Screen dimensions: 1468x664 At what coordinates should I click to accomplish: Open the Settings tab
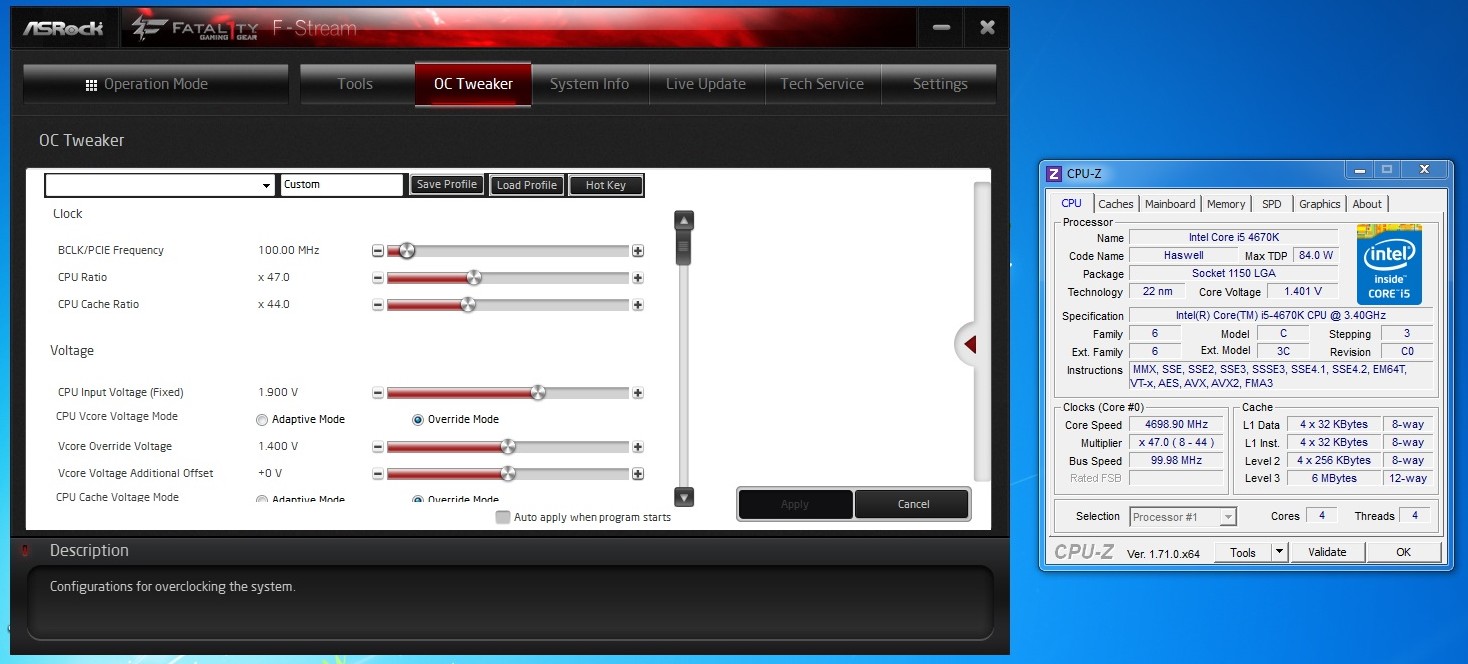(x=940, y=84)
